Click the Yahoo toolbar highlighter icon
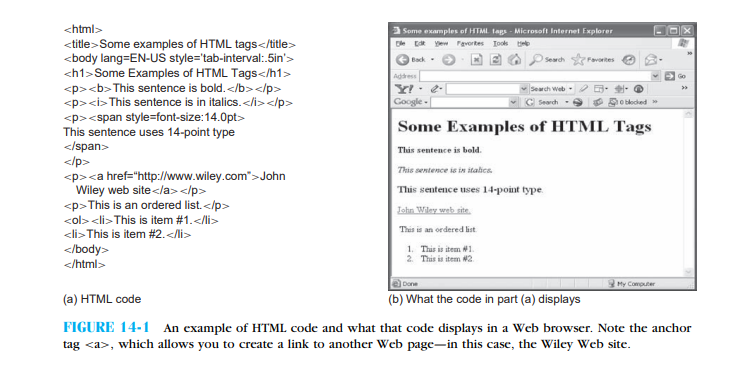 583,89
